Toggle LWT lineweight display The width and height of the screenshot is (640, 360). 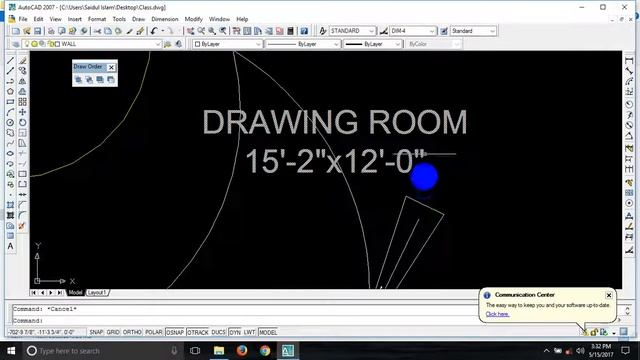(249, 332)
